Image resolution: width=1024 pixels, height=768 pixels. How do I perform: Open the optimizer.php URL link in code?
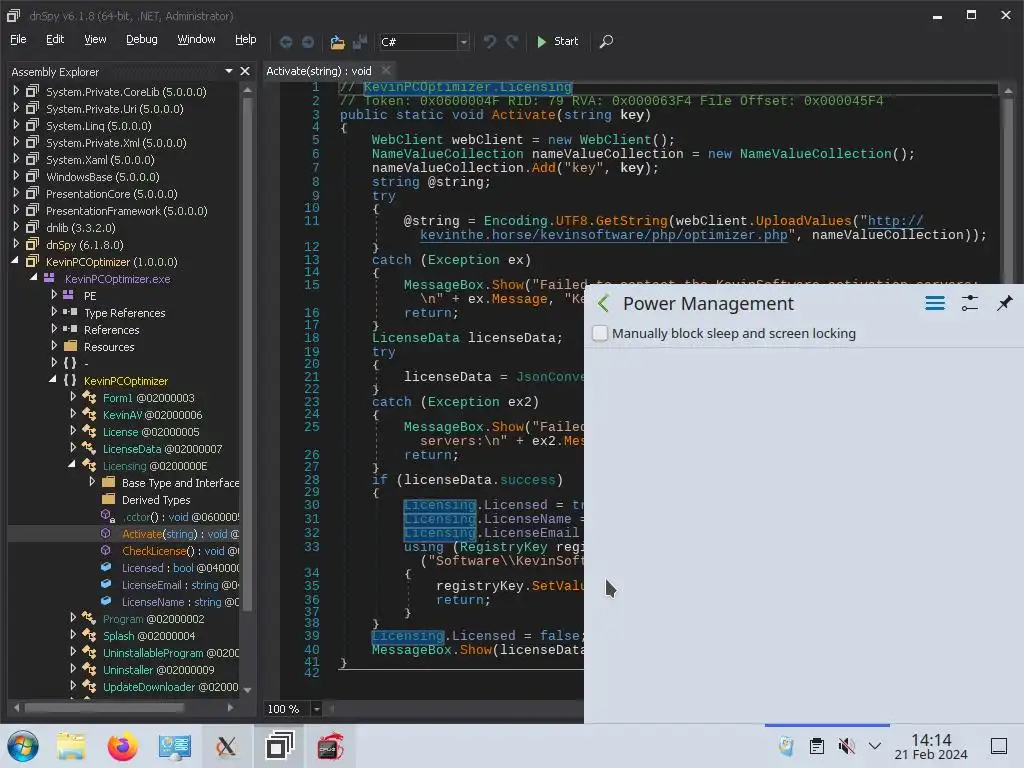pyautogui.click(x=604, y=234)
